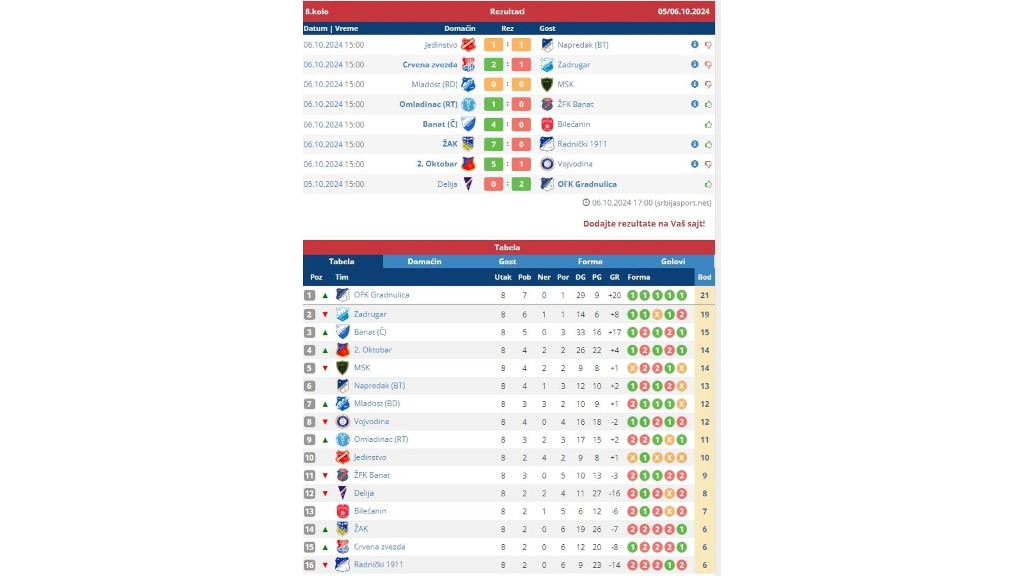Click the Vojvodina club logo in results

[547, 164]
